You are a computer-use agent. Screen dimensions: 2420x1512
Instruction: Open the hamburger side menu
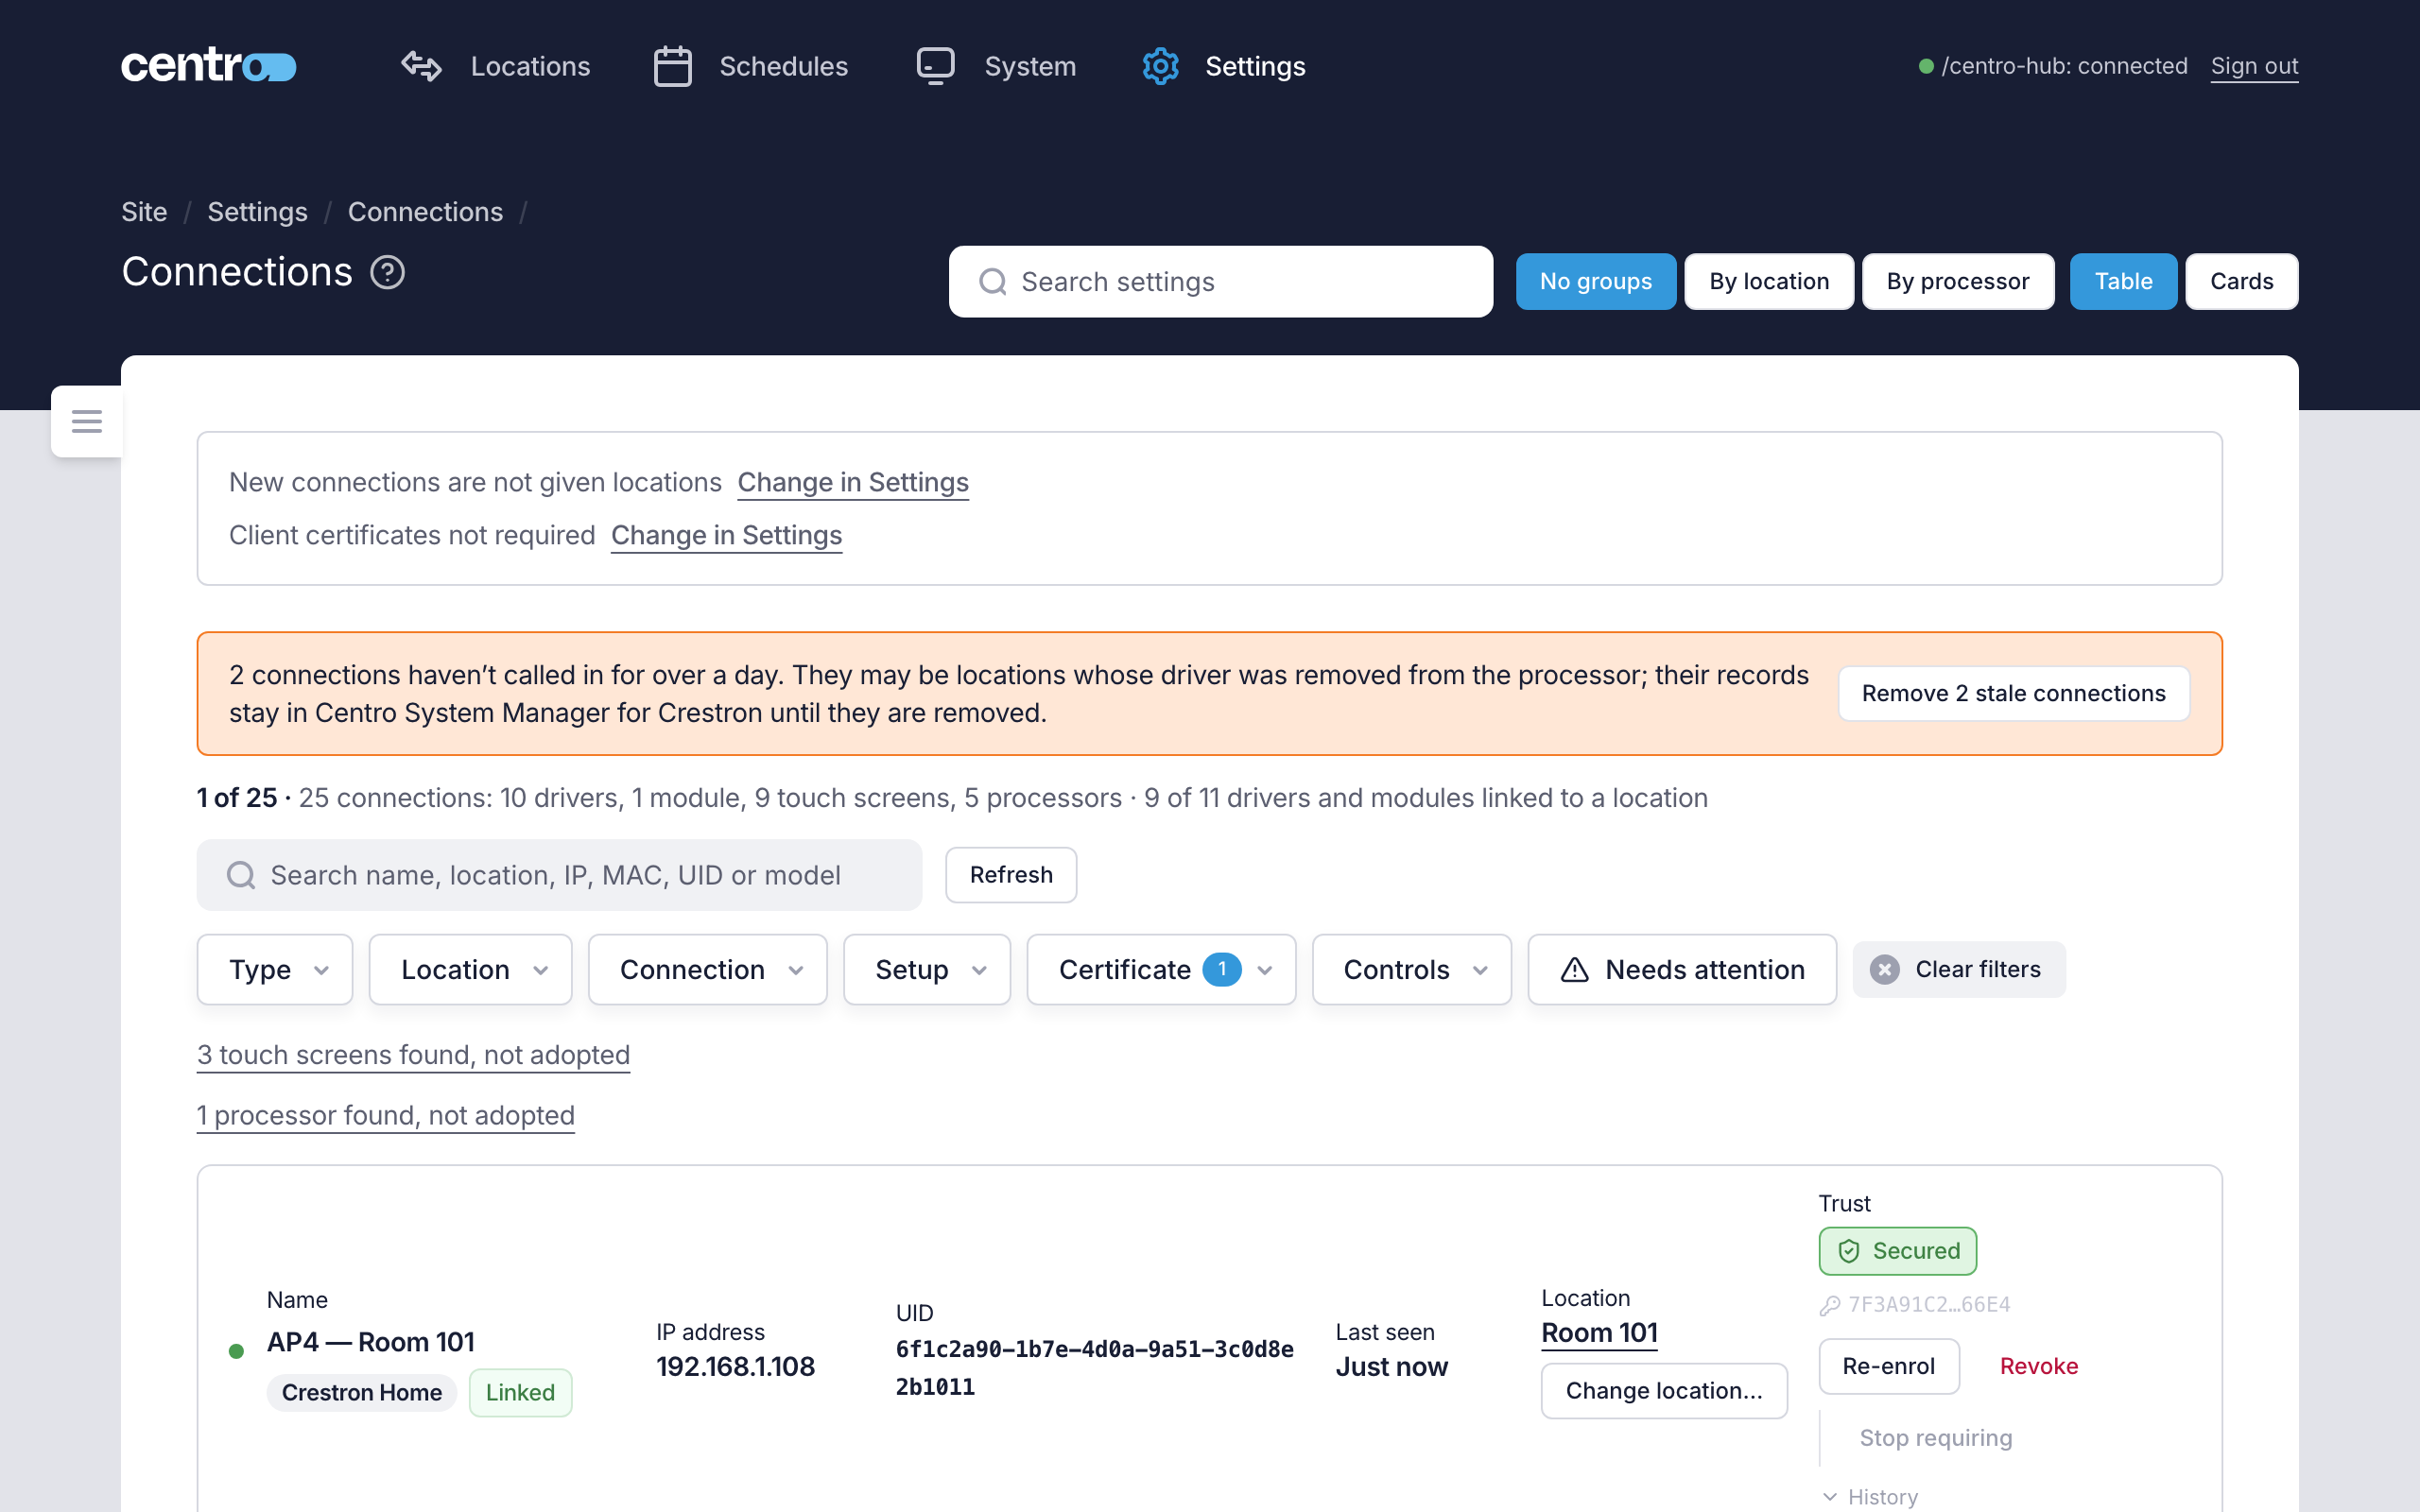tap(87, 421)
